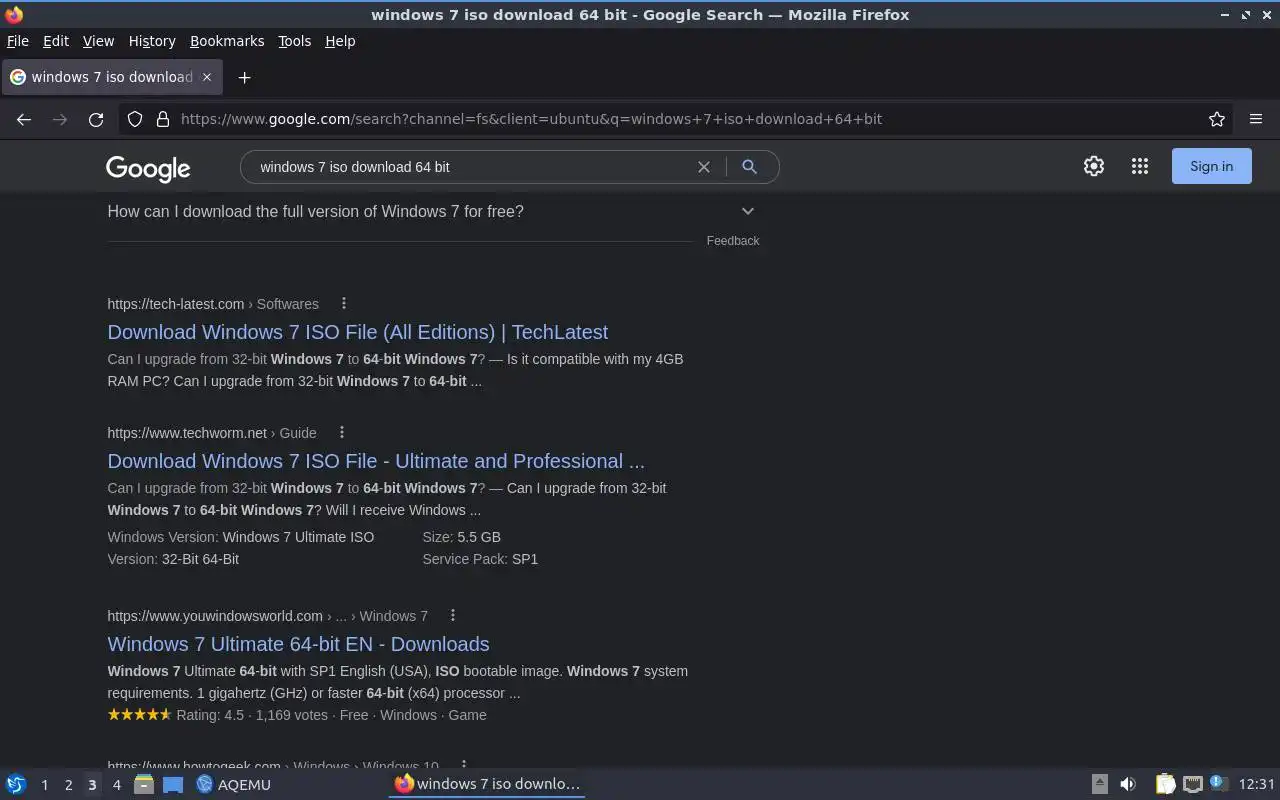Open the volume speaker tray icon
Viewport: 1280px width, 800px height.
click(x=1128, y=784)
